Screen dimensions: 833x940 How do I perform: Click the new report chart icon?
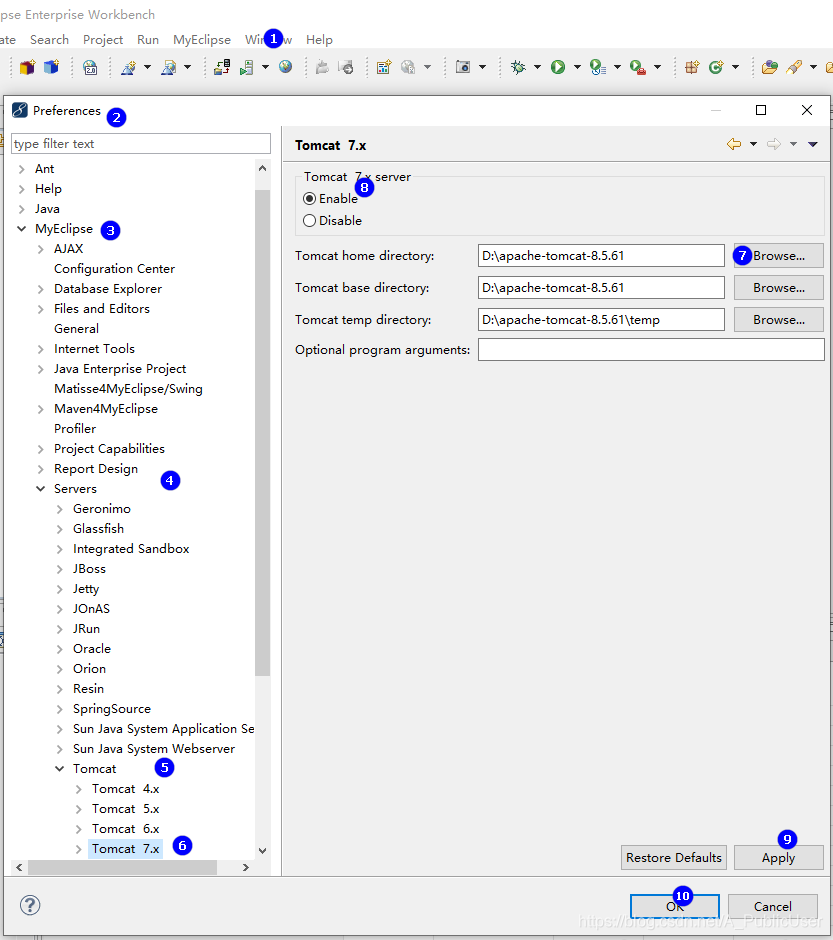click(384, 67)
